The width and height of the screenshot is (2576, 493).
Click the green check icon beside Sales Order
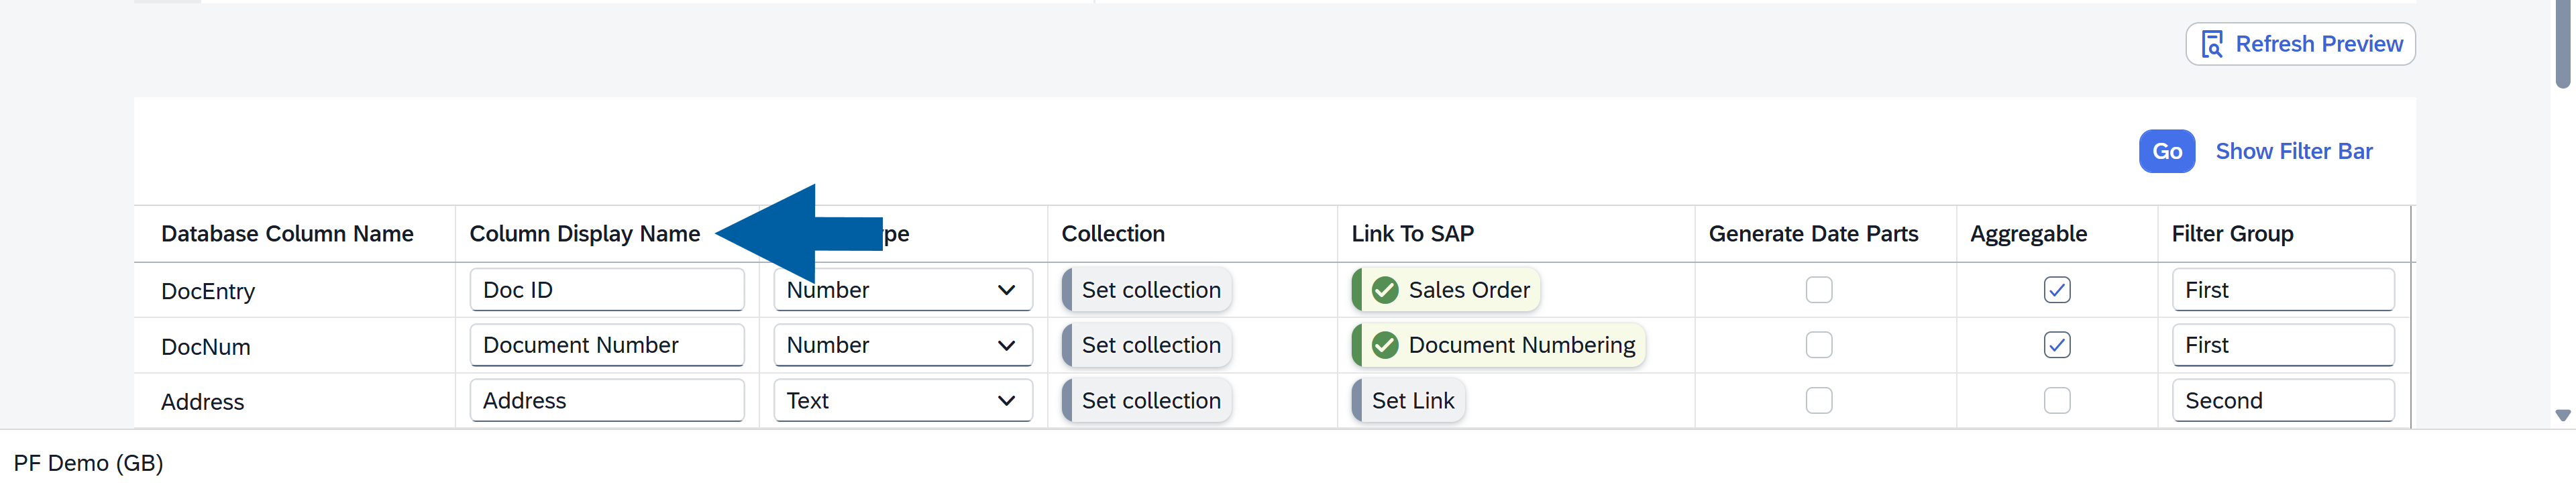tap(1385, 290)
